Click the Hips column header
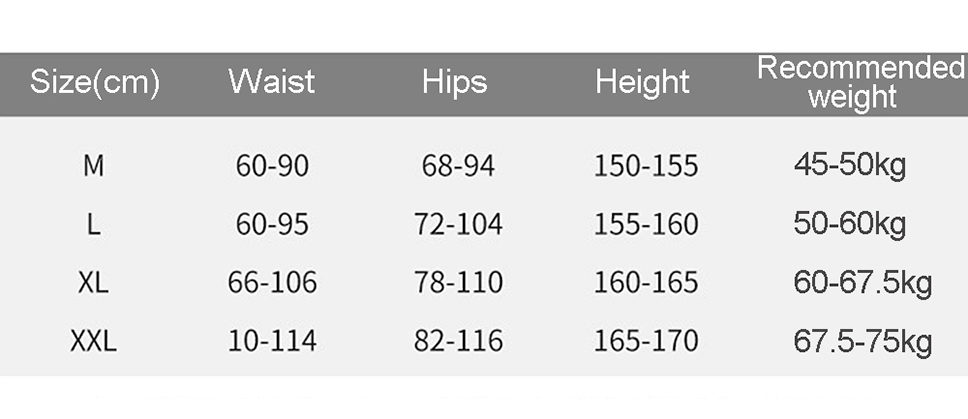The height and width of the screenshot is (419, 968). (455, 82)
